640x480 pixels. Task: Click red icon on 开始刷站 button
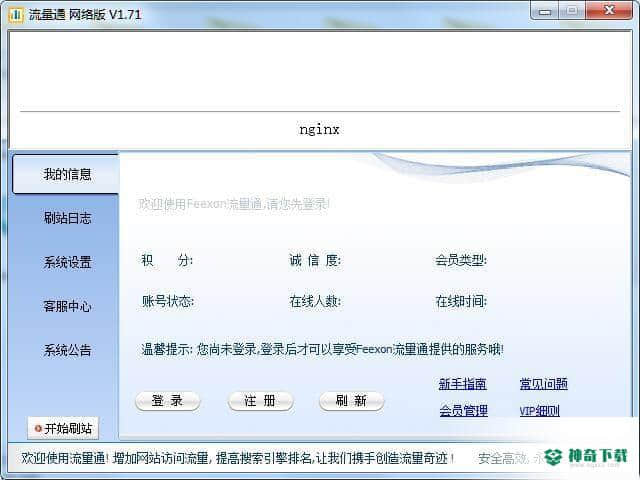pos(38,428)
